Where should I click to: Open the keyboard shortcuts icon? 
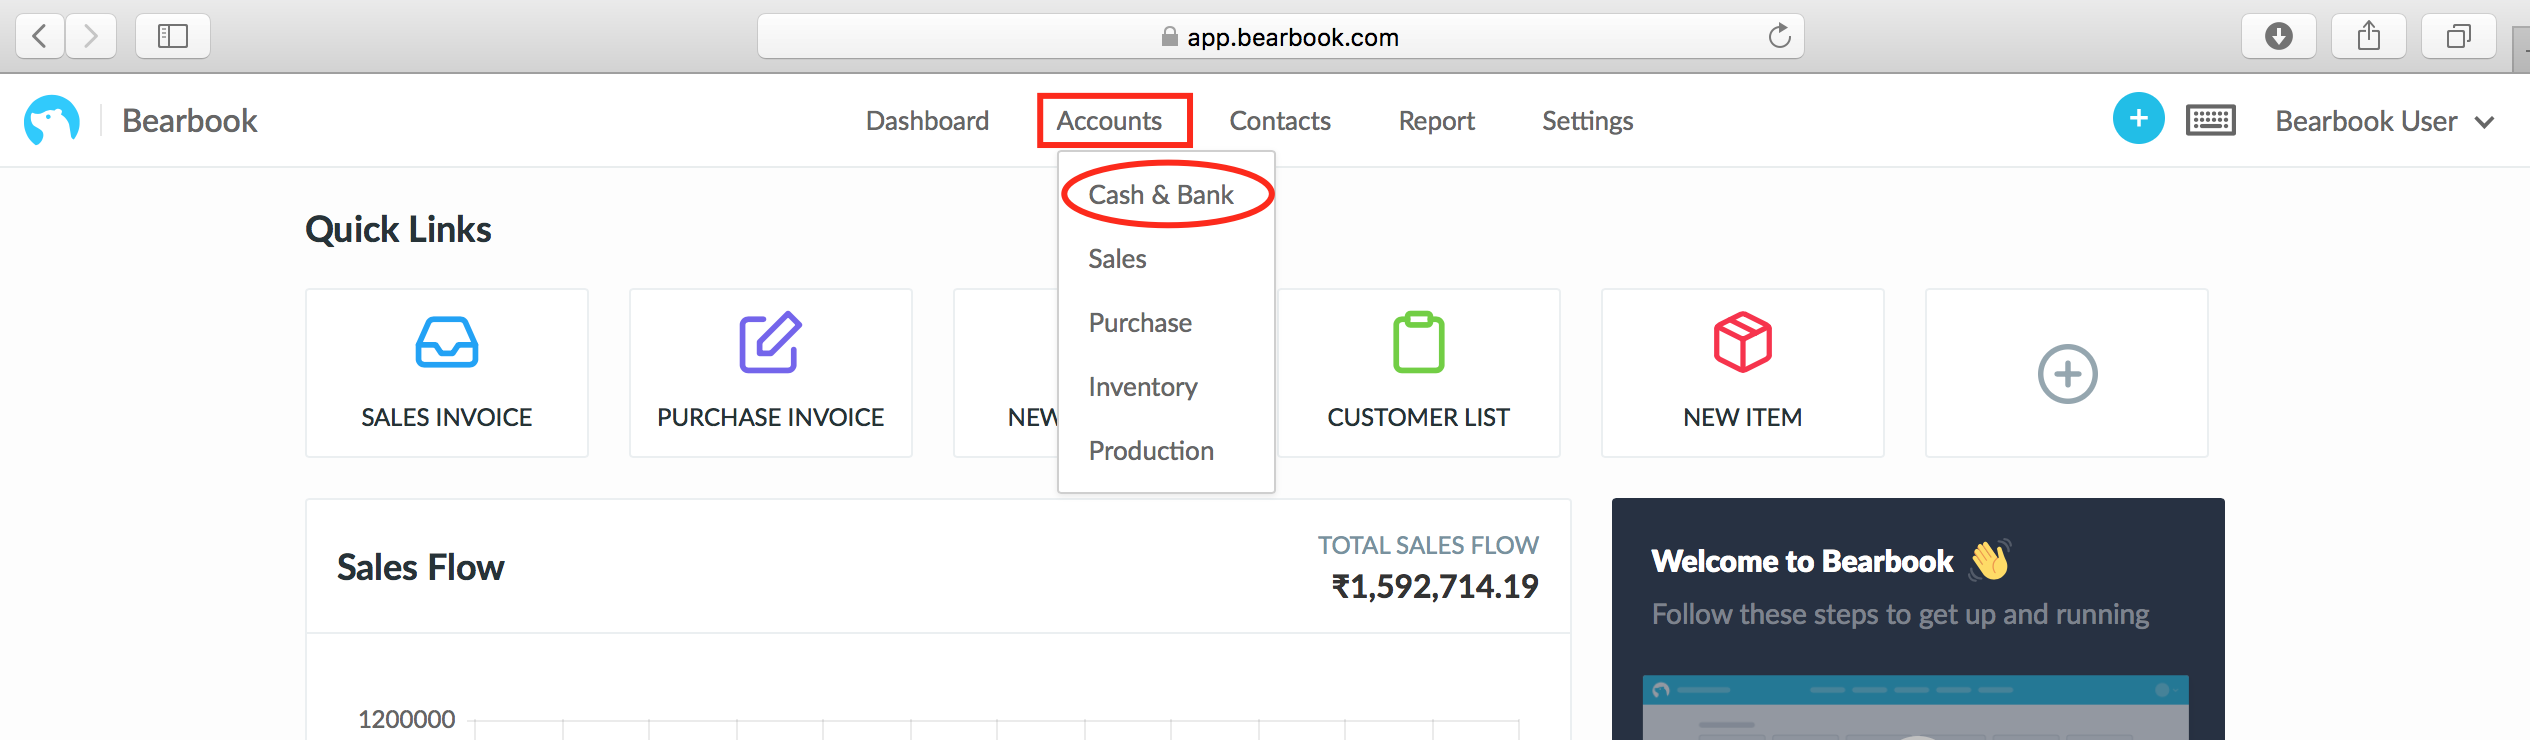2210,120
